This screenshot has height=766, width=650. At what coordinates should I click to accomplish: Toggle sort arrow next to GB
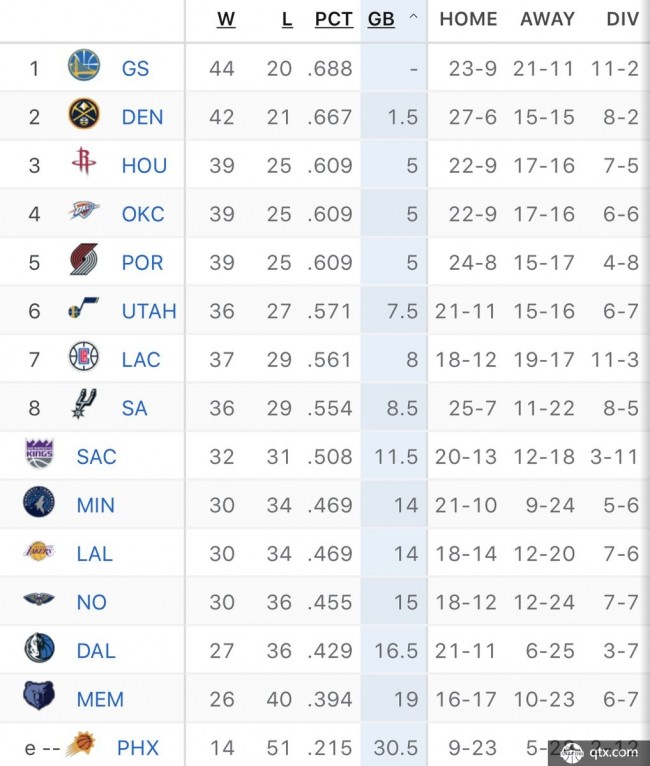413,18
